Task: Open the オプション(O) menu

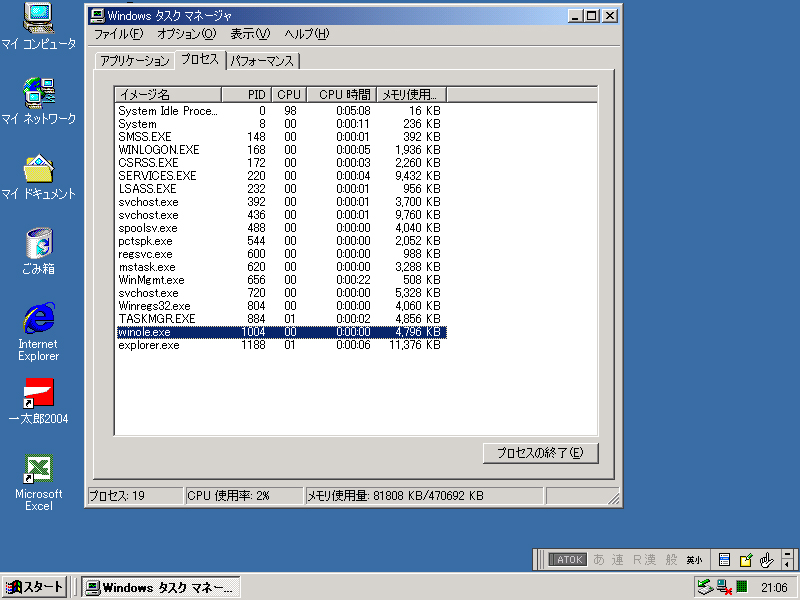Action: (186, 34)
